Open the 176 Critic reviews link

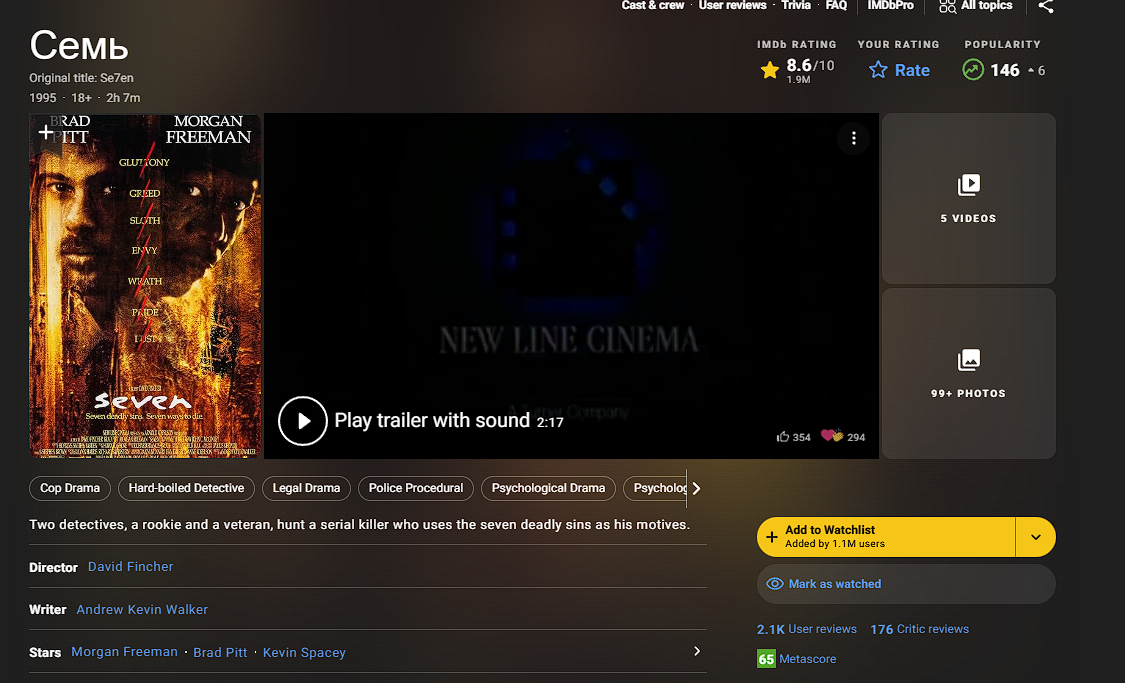(x=920, y=629)
